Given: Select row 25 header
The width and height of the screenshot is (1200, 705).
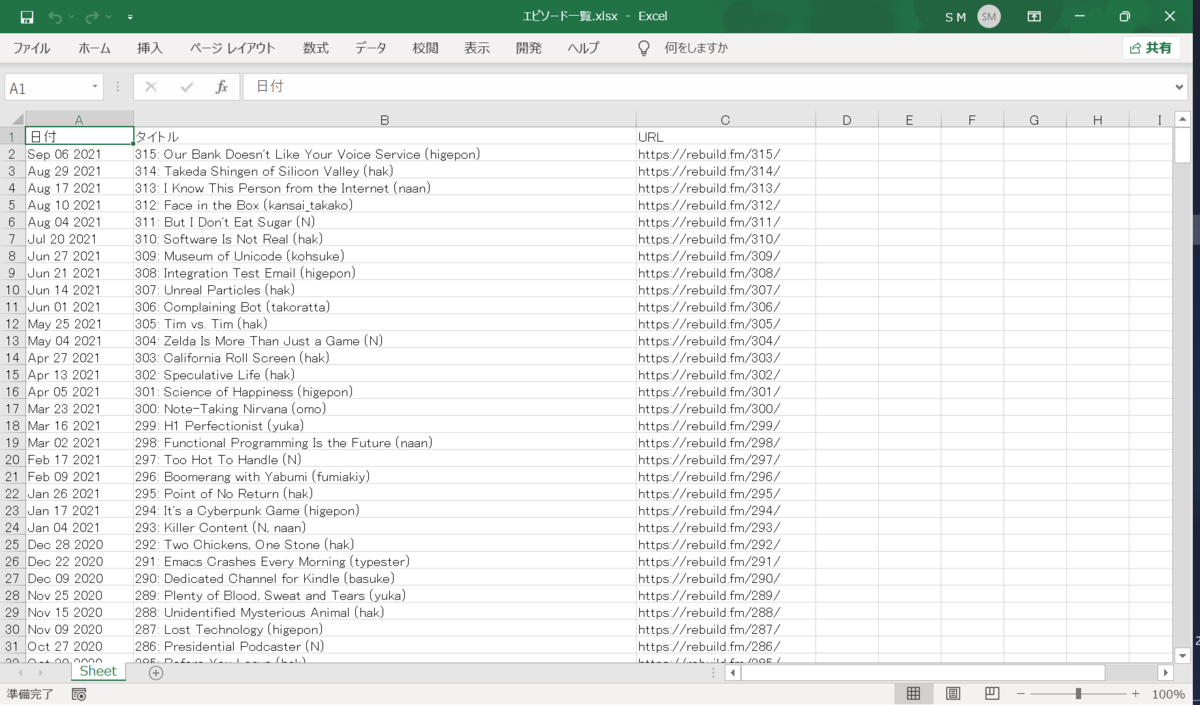Looking at the screenshot, I should pyautogui.click(x=12, y=545).
